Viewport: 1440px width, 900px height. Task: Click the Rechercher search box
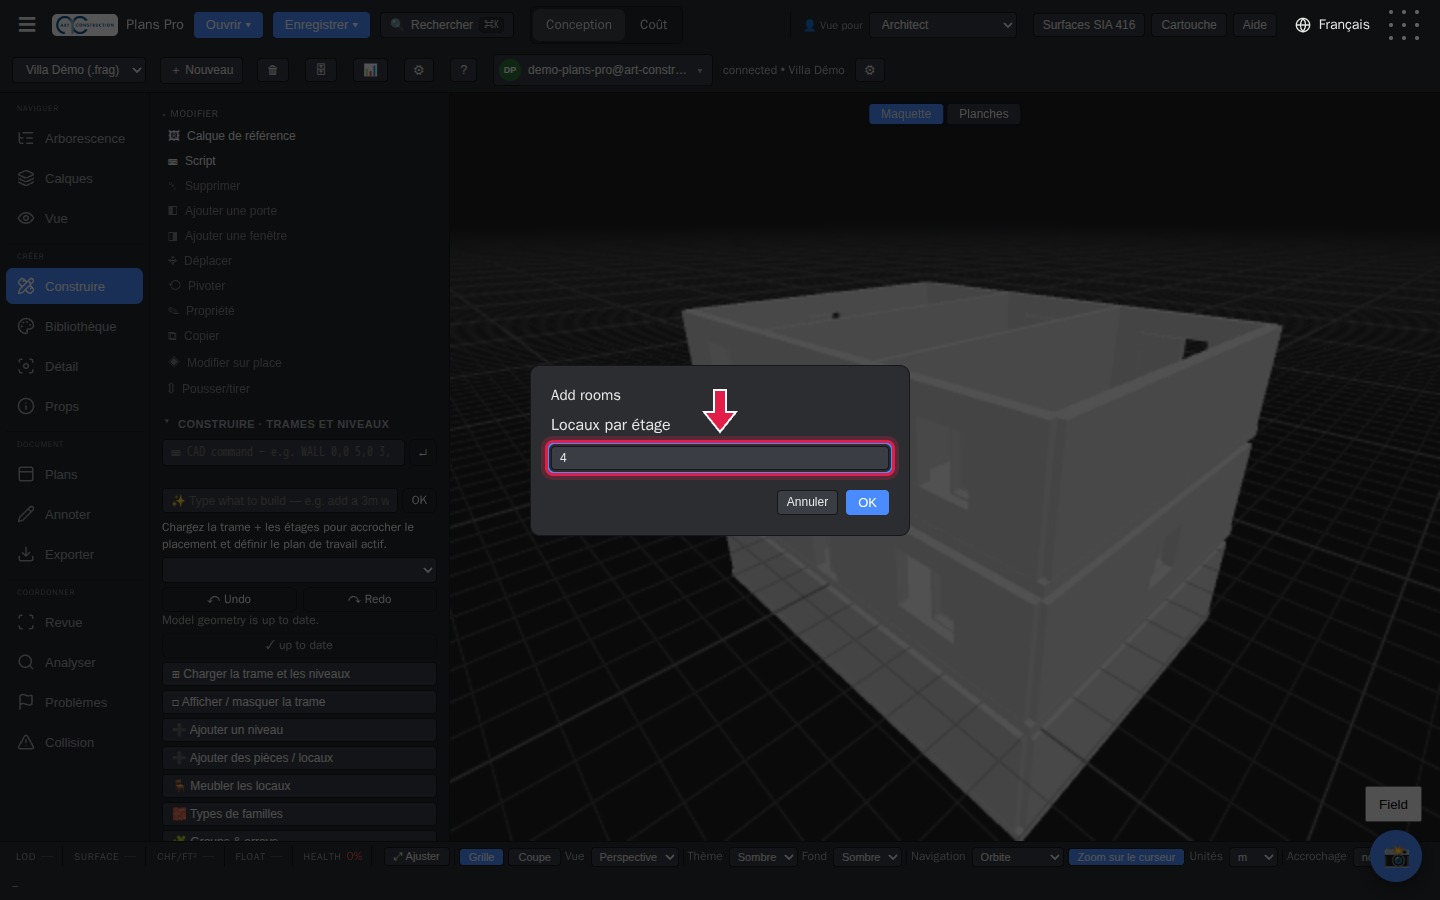click(x=446, y=25)
